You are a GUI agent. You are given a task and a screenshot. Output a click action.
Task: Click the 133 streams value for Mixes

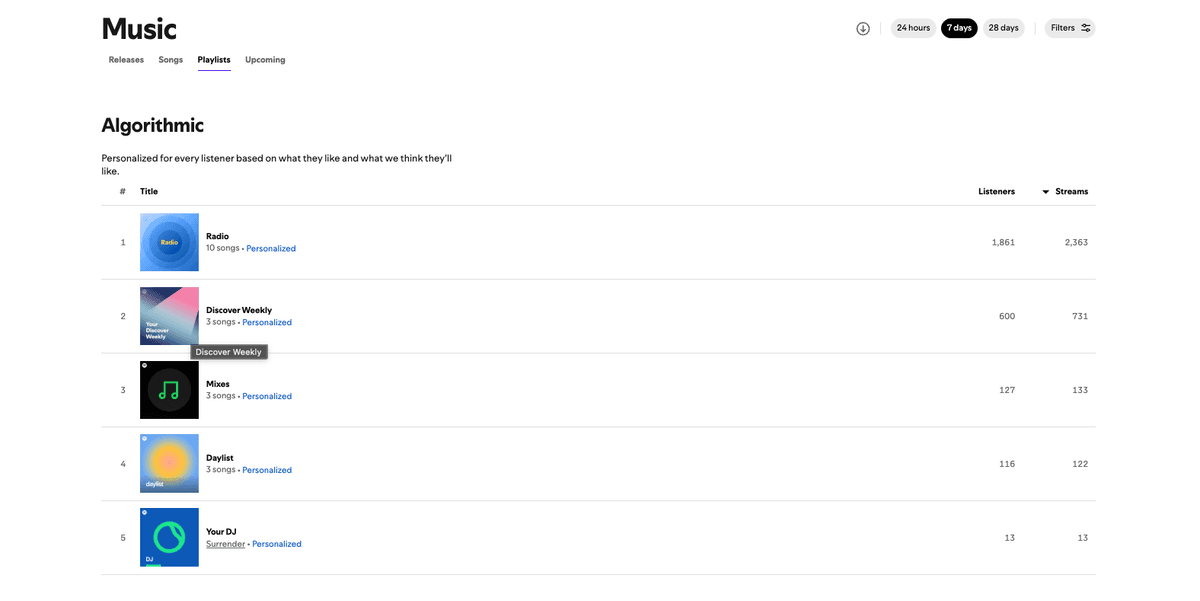[1080, 390]
